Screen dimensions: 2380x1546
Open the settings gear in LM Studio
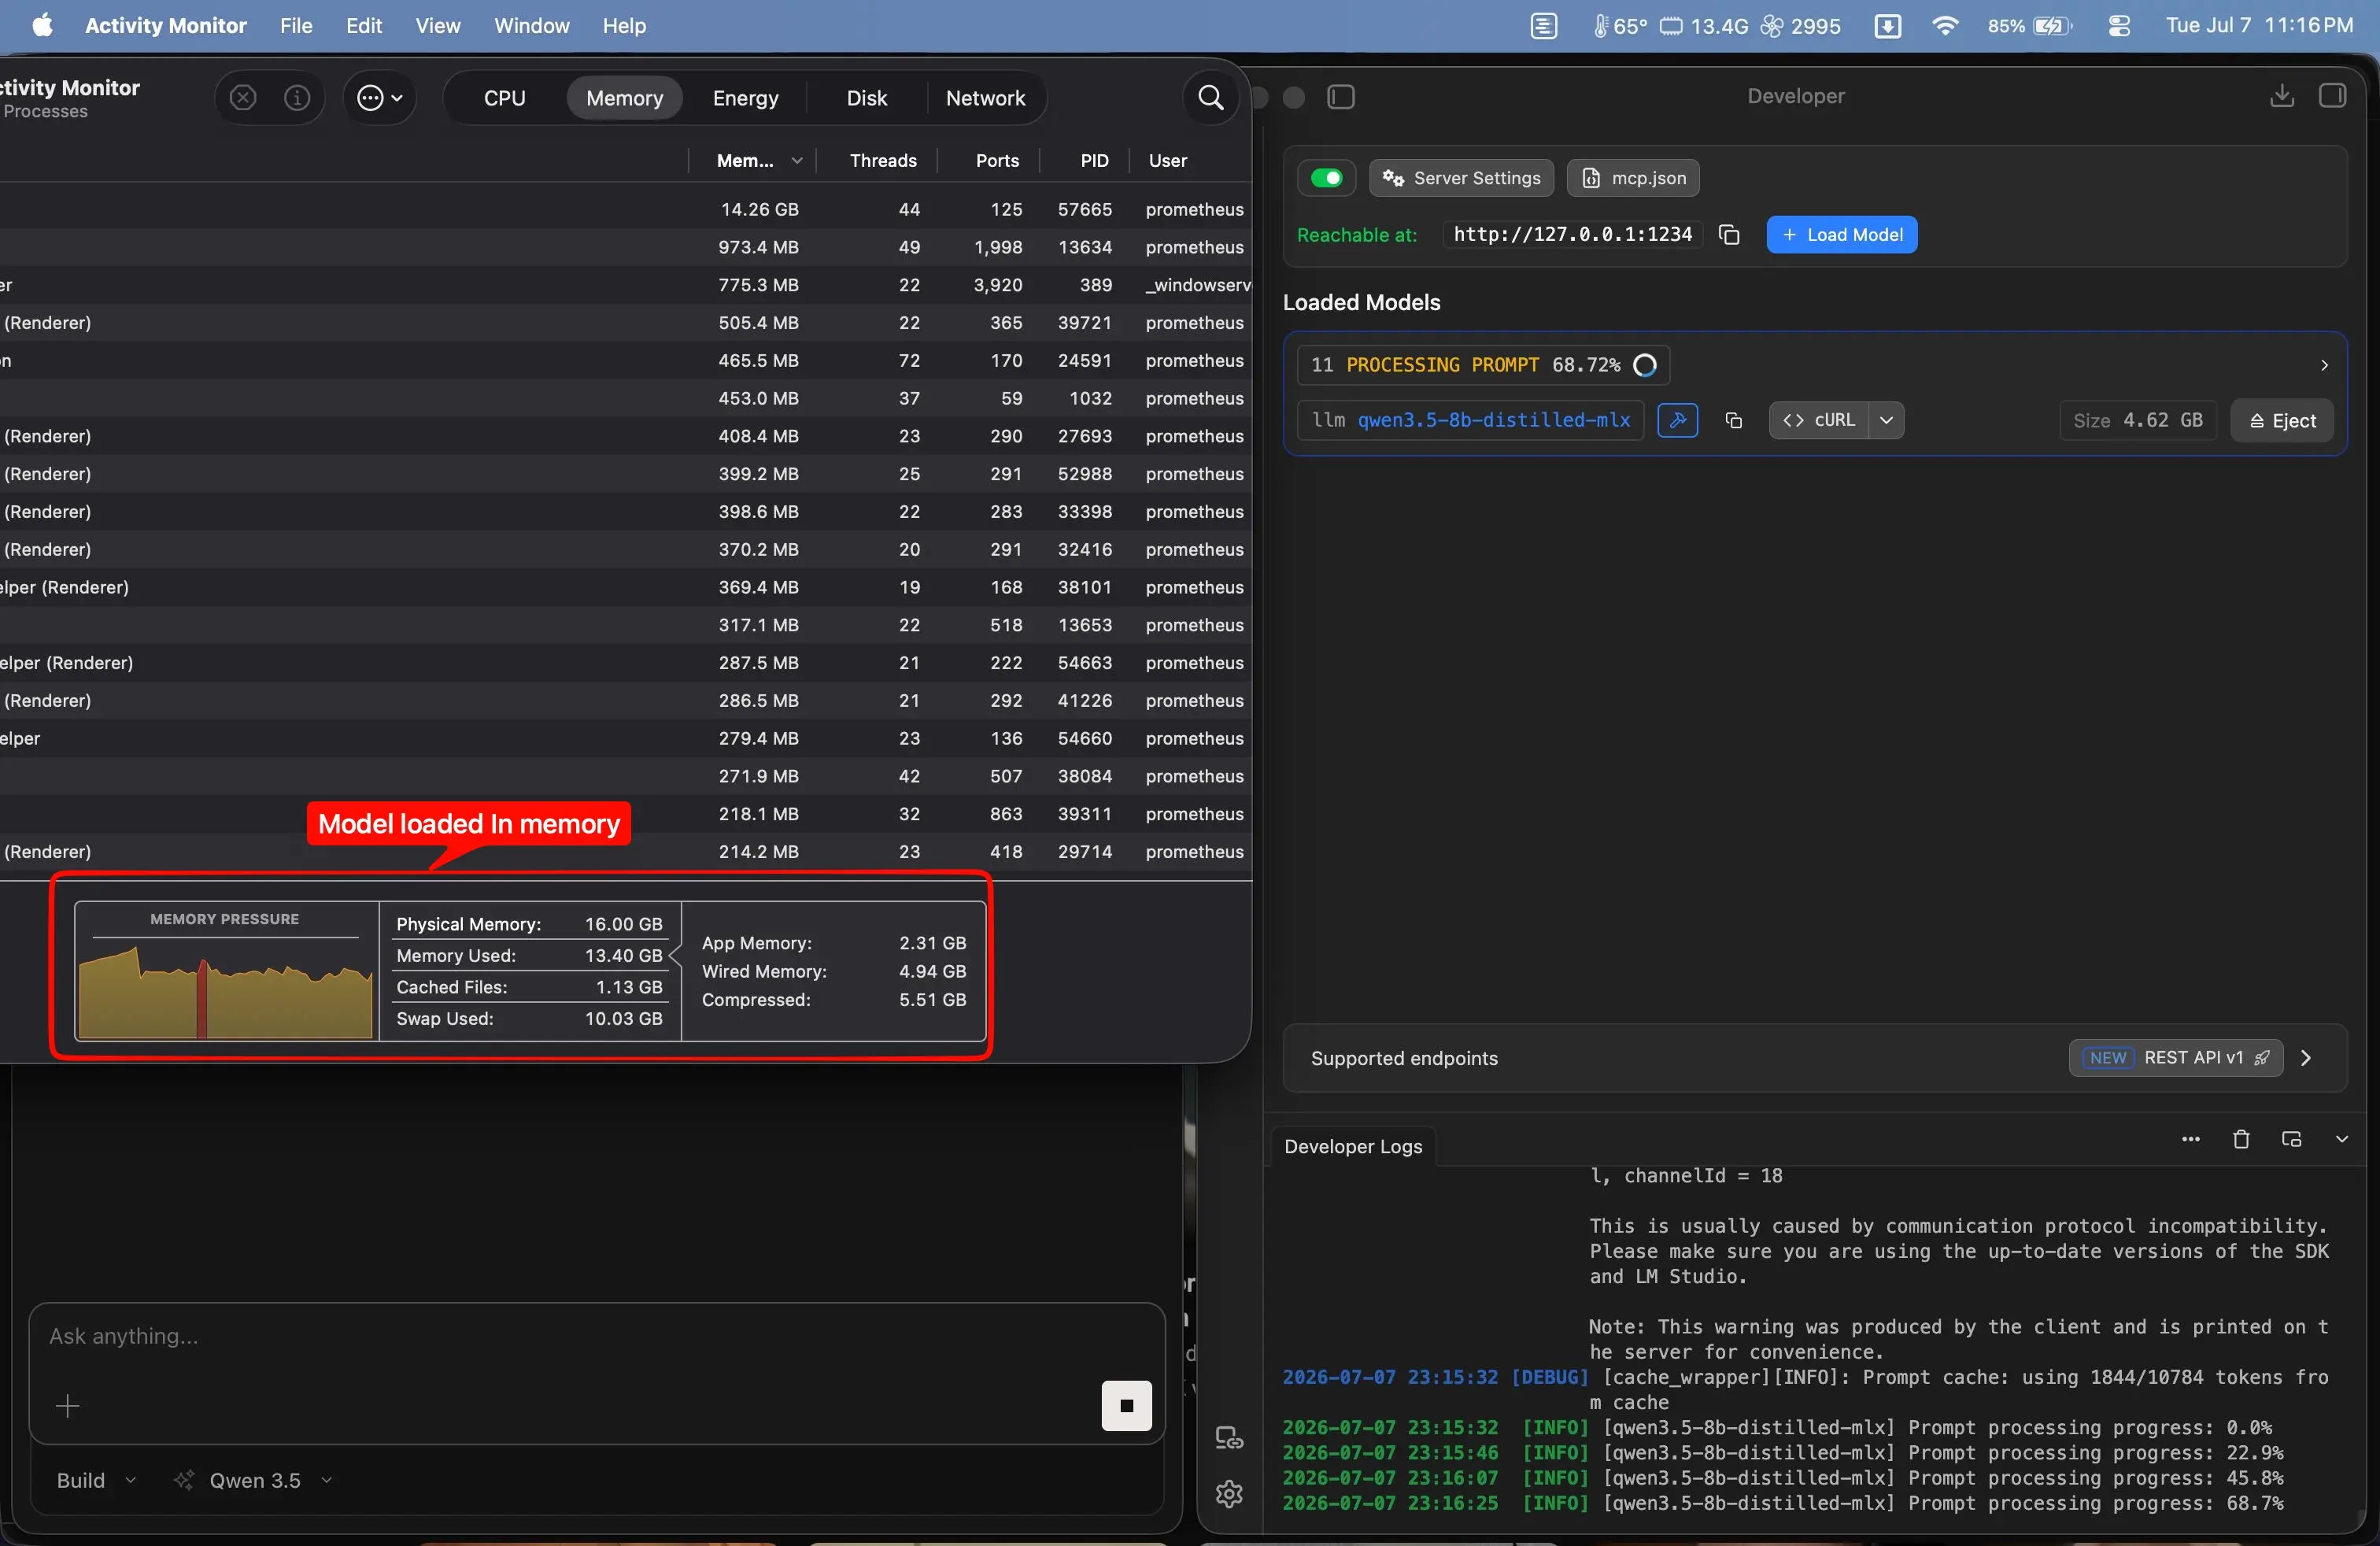tap(1228, 1494)
